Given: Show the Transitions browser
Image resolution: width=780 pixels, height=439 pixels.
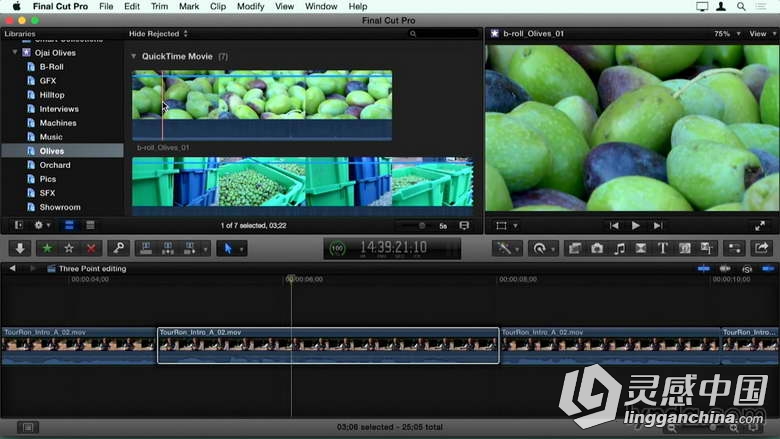Looking at the screenshot, I should coord(641,248).
